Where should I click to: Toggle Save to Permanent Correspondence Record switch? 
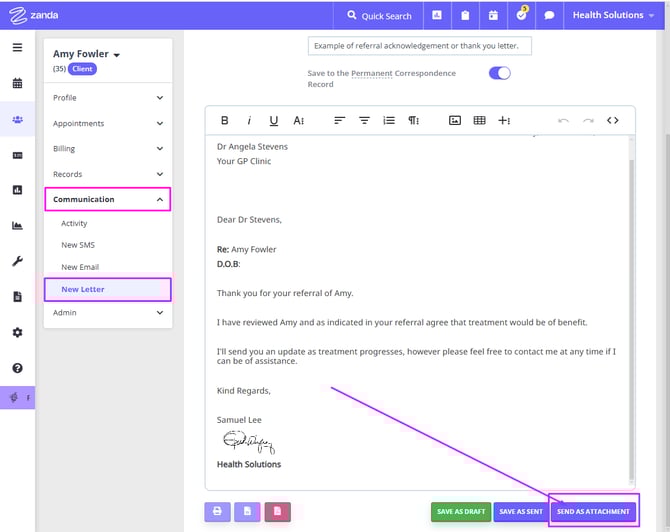click(499, 73)
